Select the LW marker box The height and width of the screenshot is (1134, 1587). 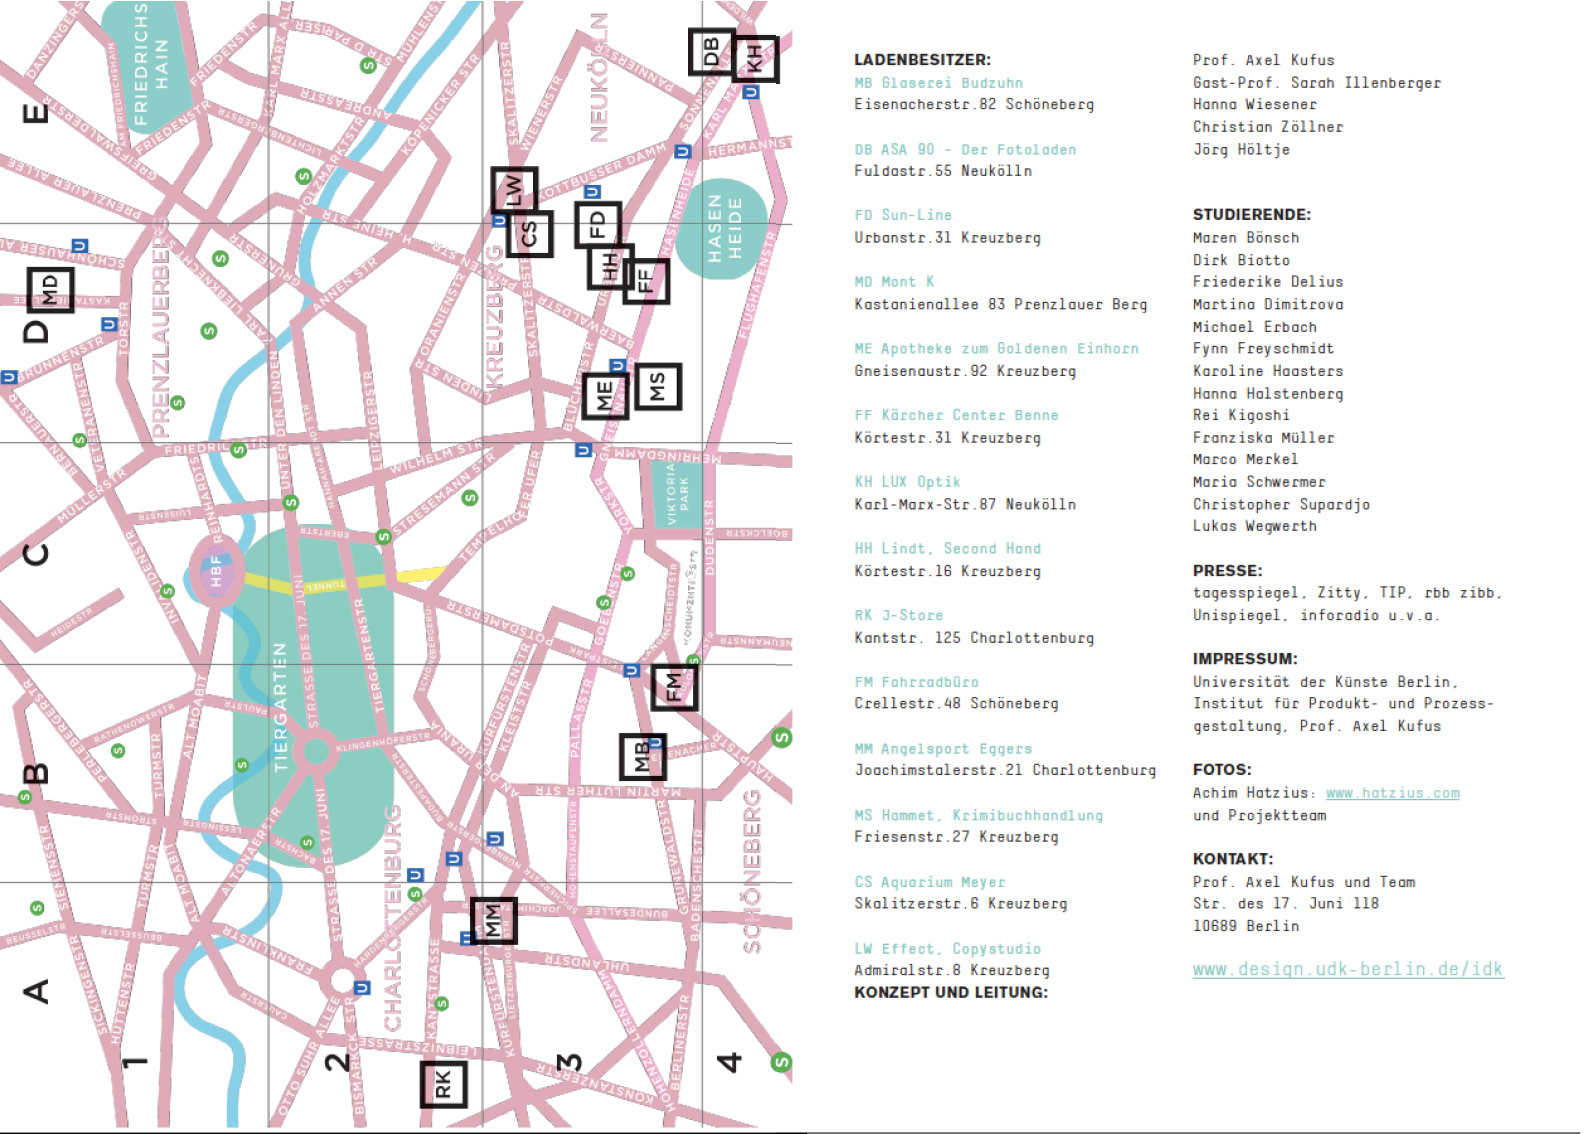[514, 189]
